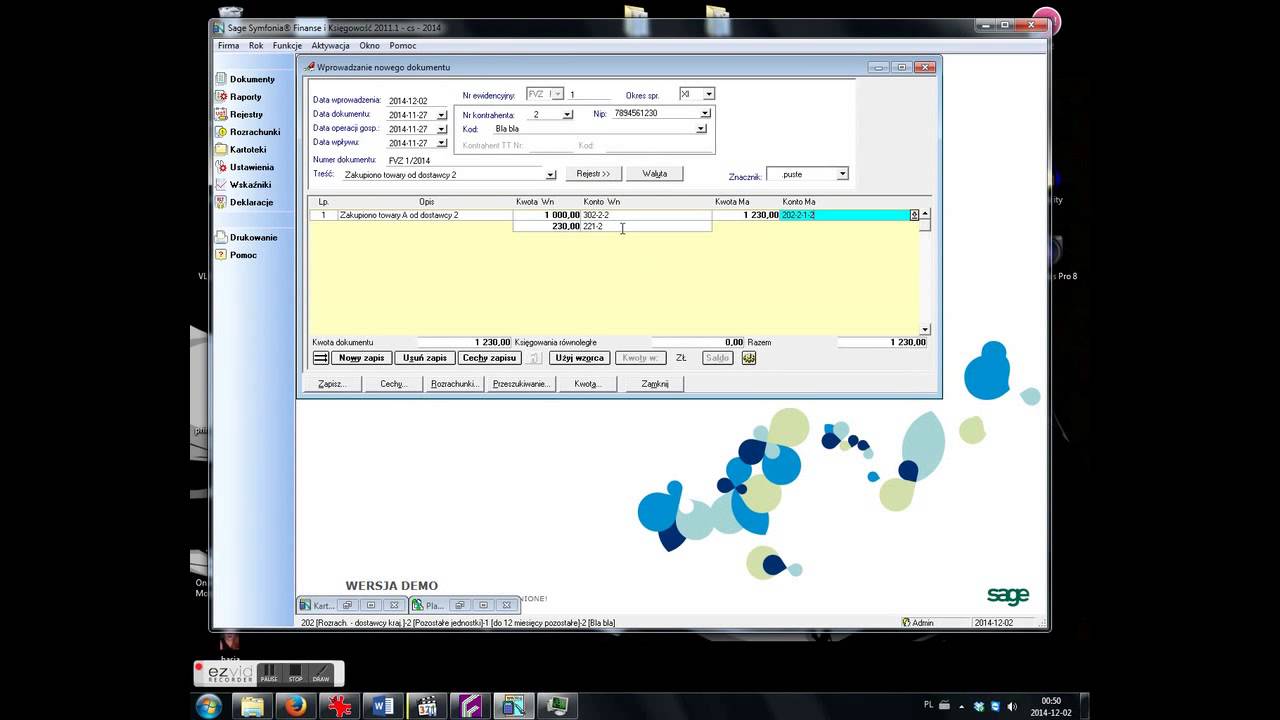Screen dimensions: 1280x720
Task: Click spinner in Konto Ma cell
Action: (x=914, y=215)
